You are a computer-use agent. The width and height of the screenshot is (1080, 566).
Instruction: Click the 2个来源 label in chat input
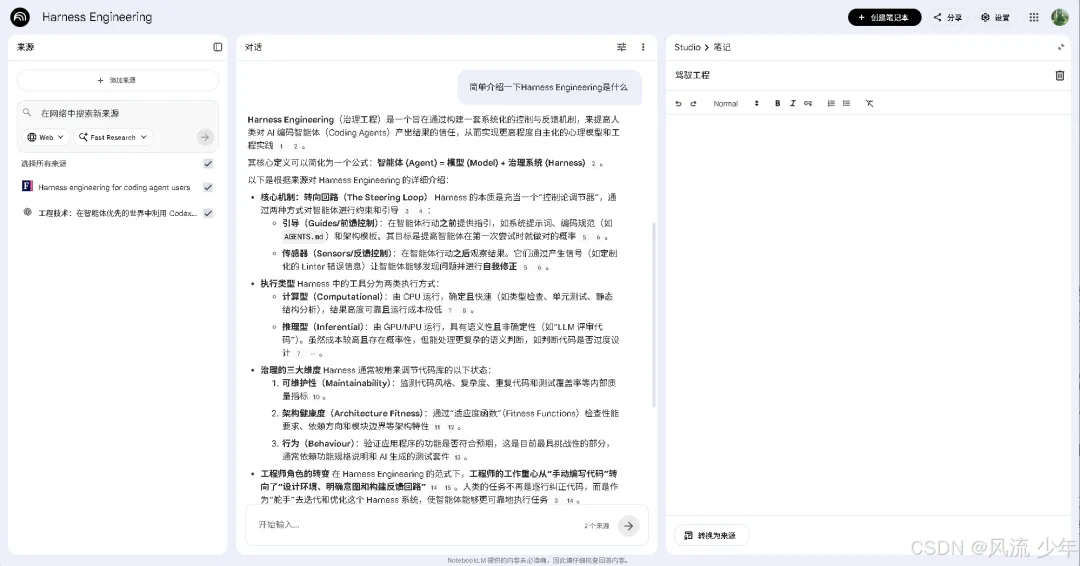(x=596, y=525)
